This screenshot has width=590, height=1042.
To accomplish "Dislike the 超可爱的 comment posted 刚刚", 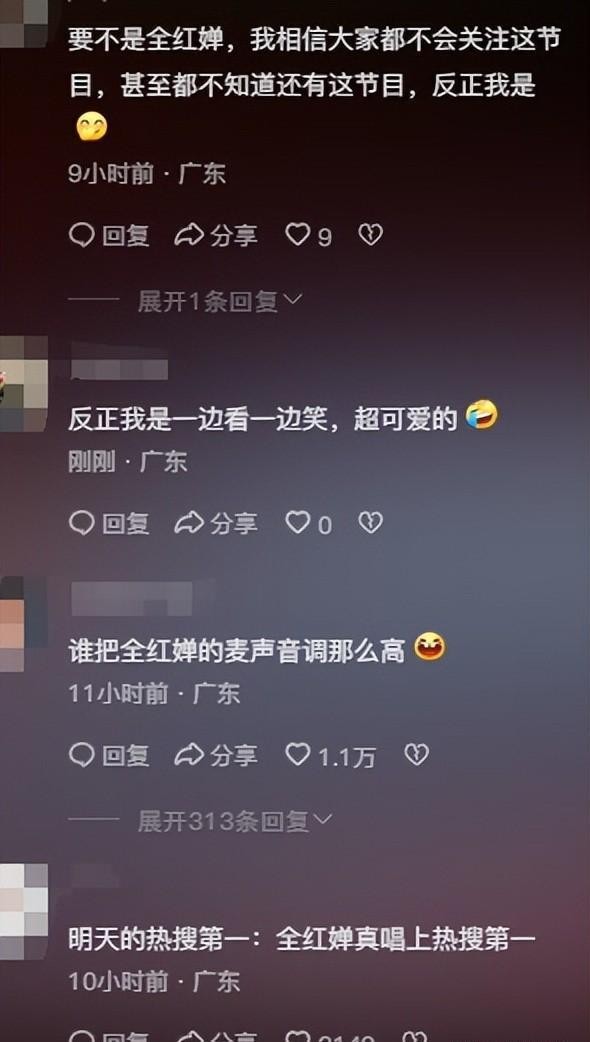I will tap(371, 523).
